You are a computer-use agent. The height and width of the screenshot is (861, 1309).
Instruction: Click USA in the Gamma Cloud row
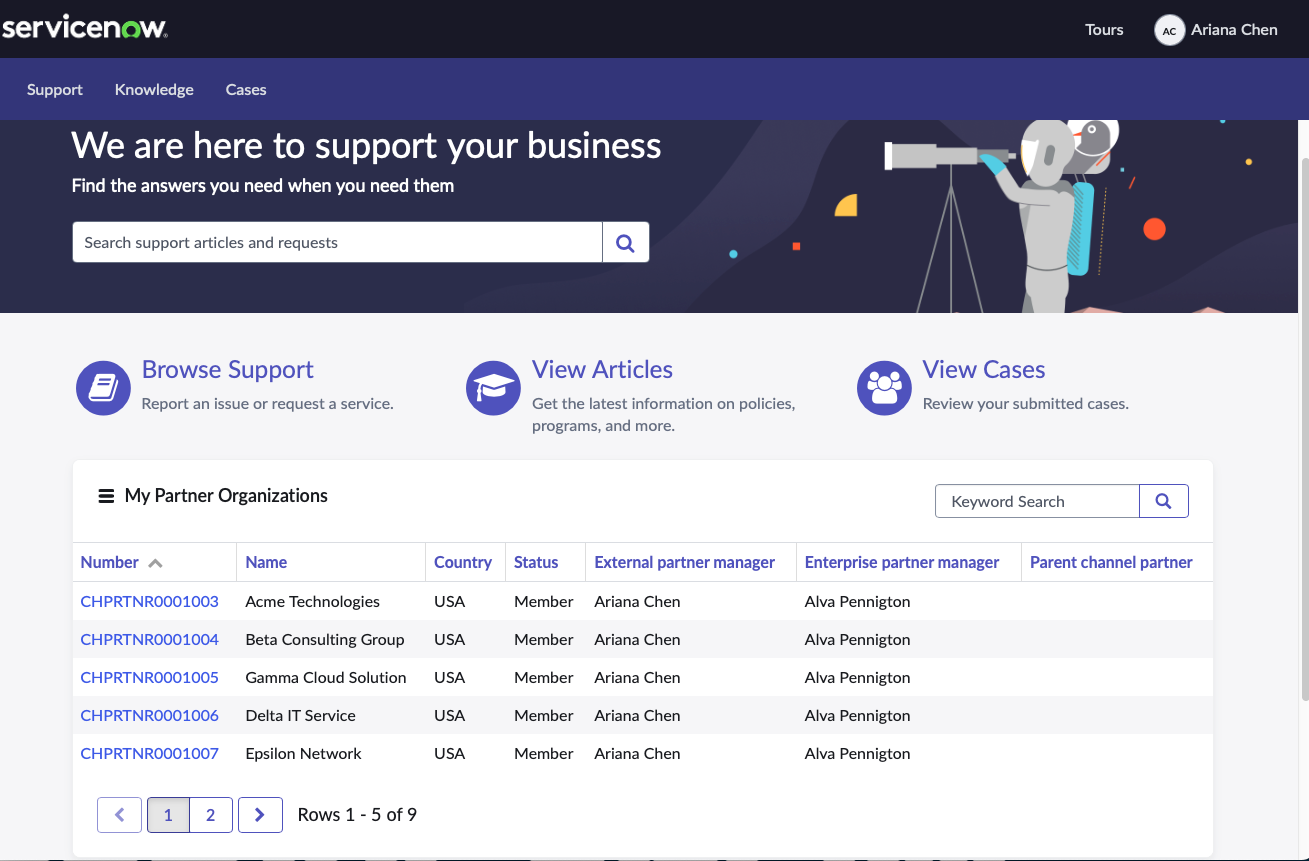coord(450,677)
